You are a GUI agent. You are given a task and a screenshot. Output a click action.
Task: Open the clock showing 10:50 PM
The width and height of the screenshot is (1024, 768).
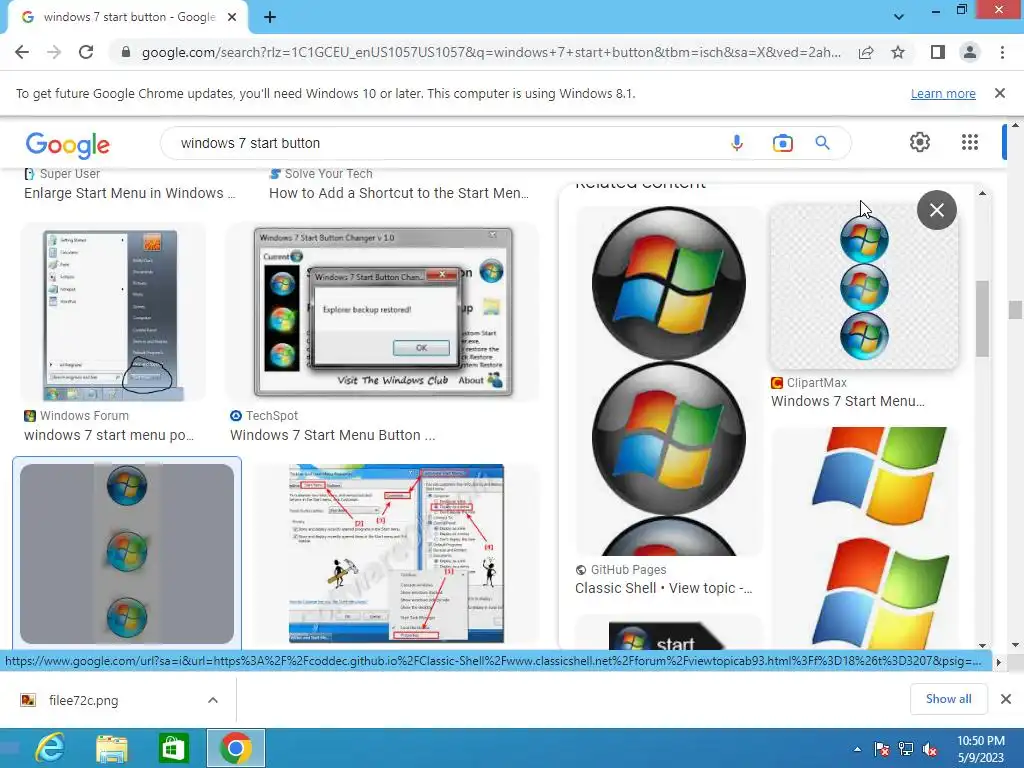(x=980, y=749)
